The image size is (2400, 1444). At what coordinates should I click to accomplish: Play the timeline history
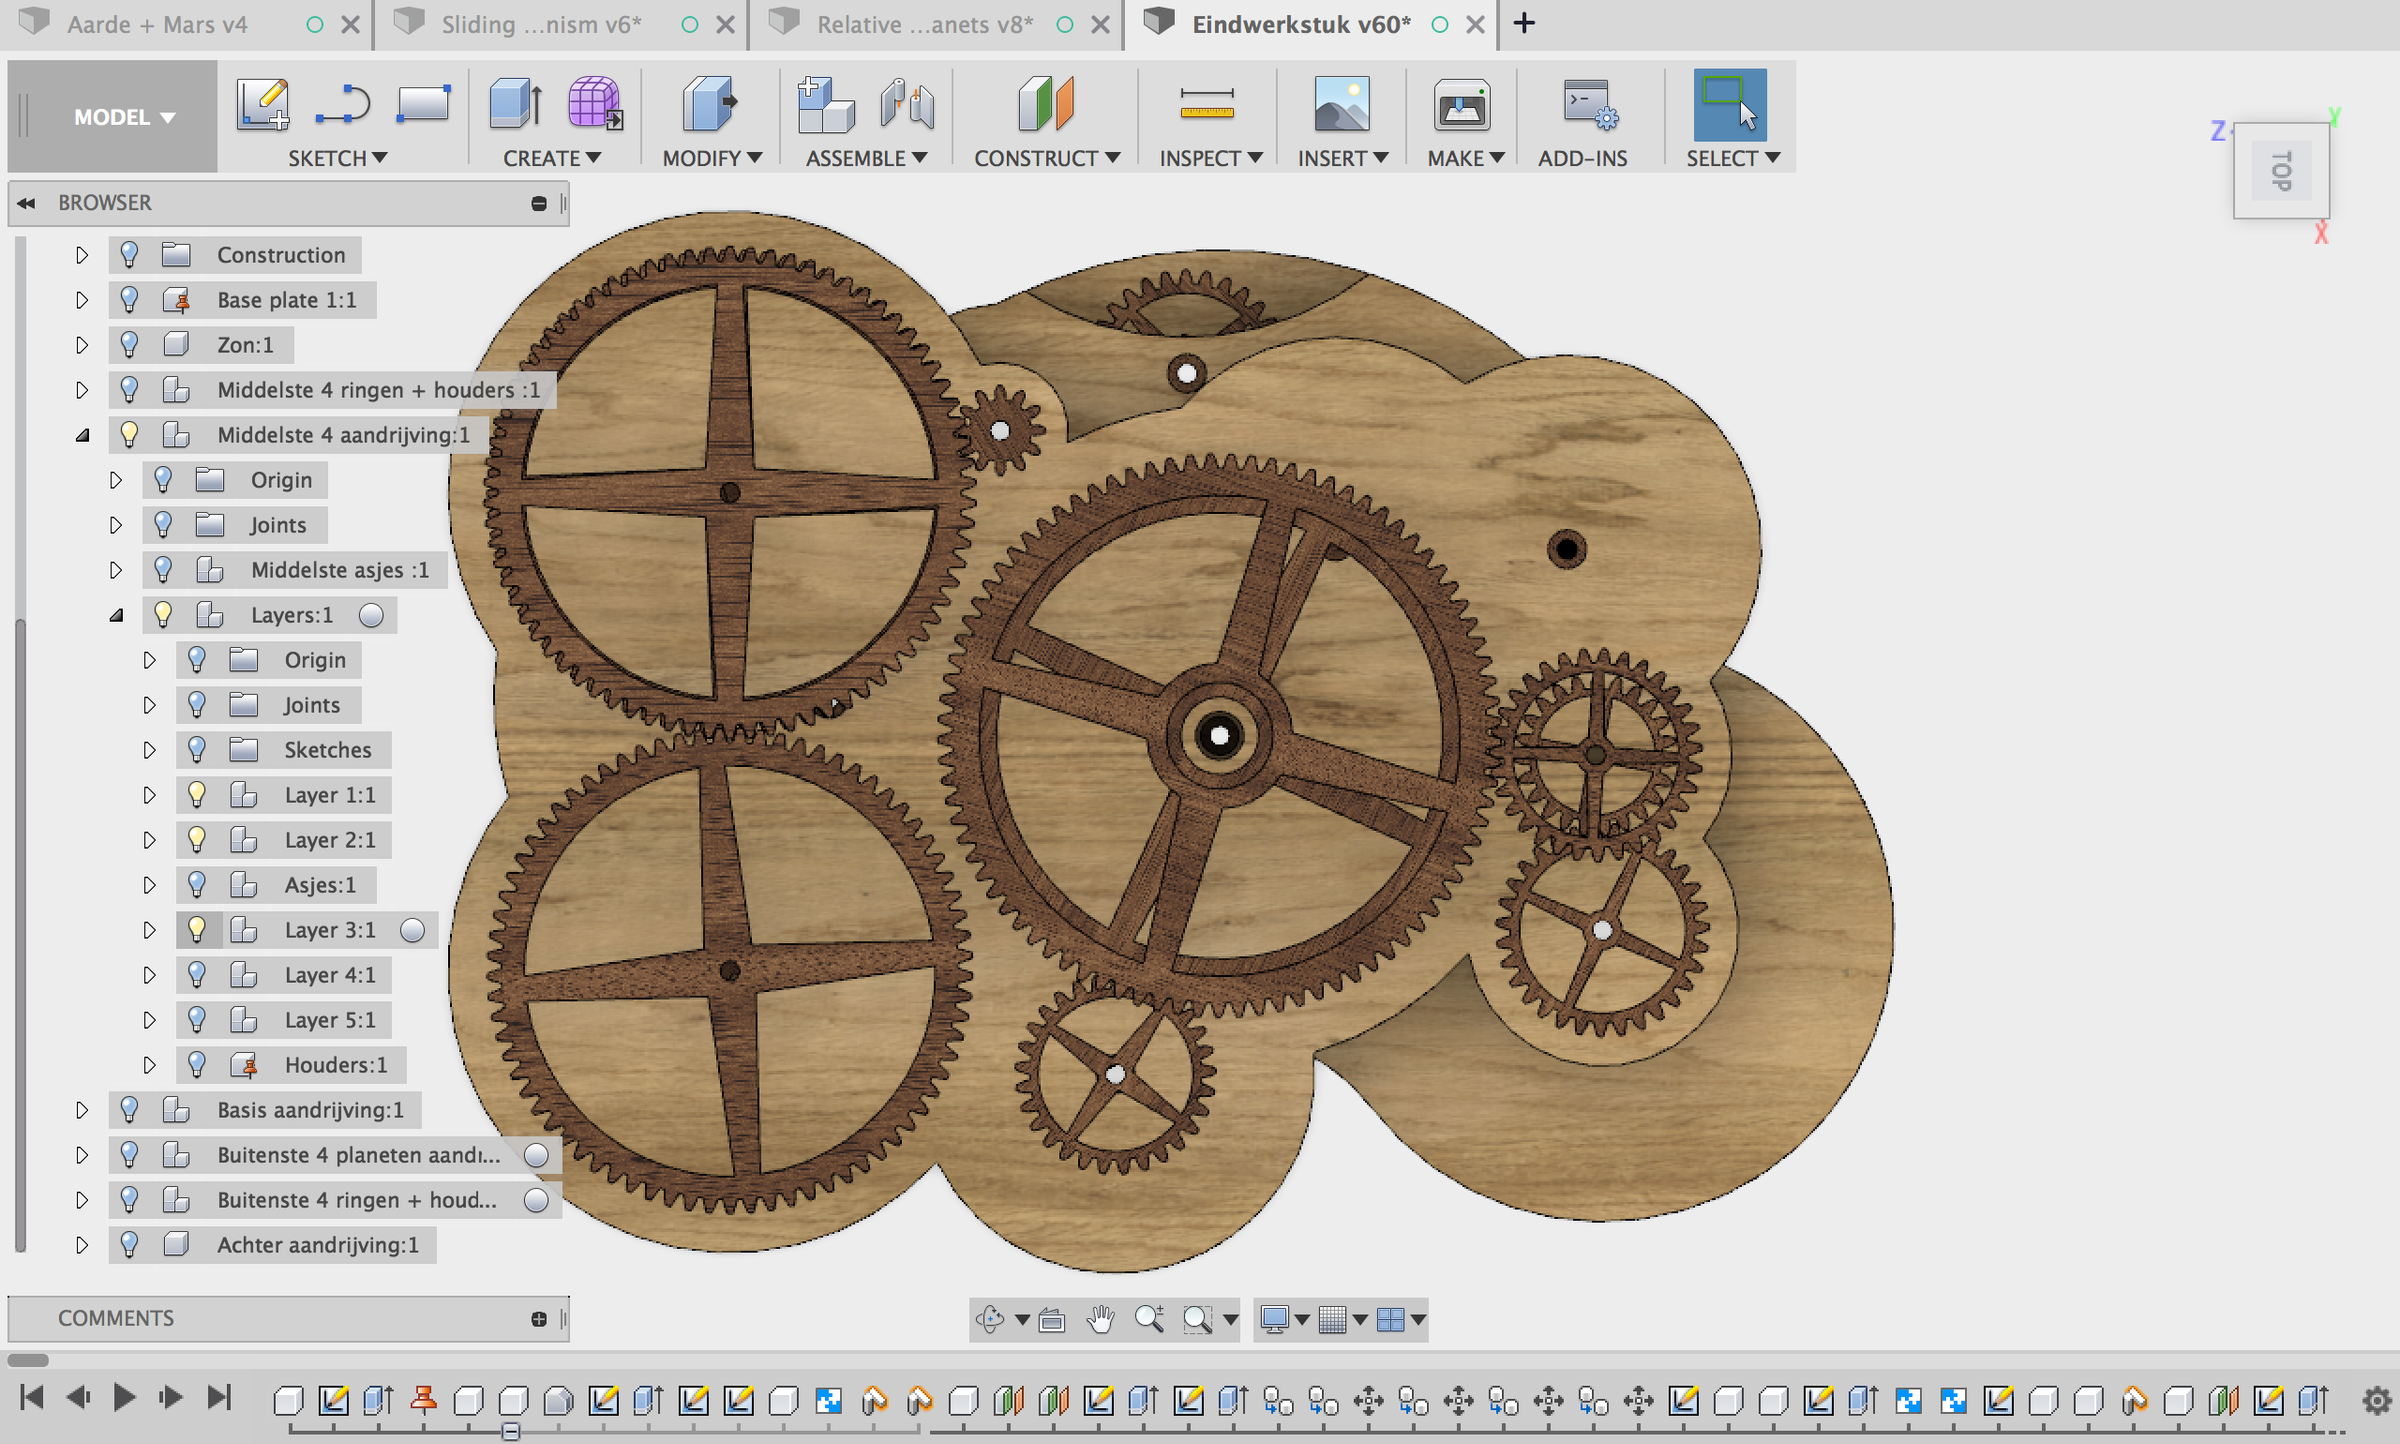(124, 1398)
